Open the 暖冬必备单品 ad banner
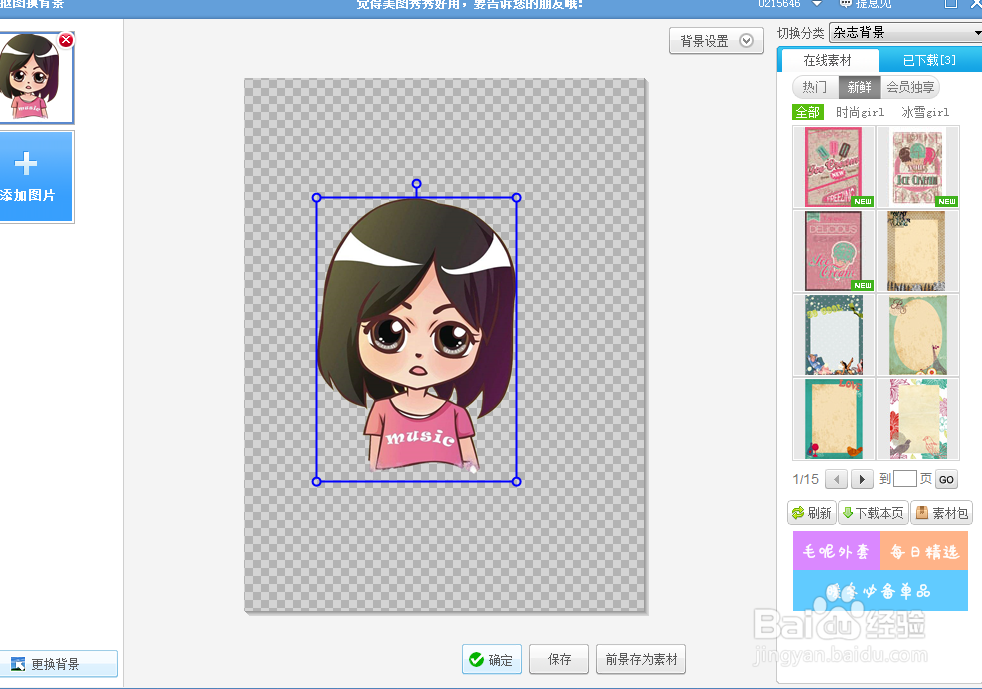The height and width of the screenshot is (689, 982). point(880,591)
